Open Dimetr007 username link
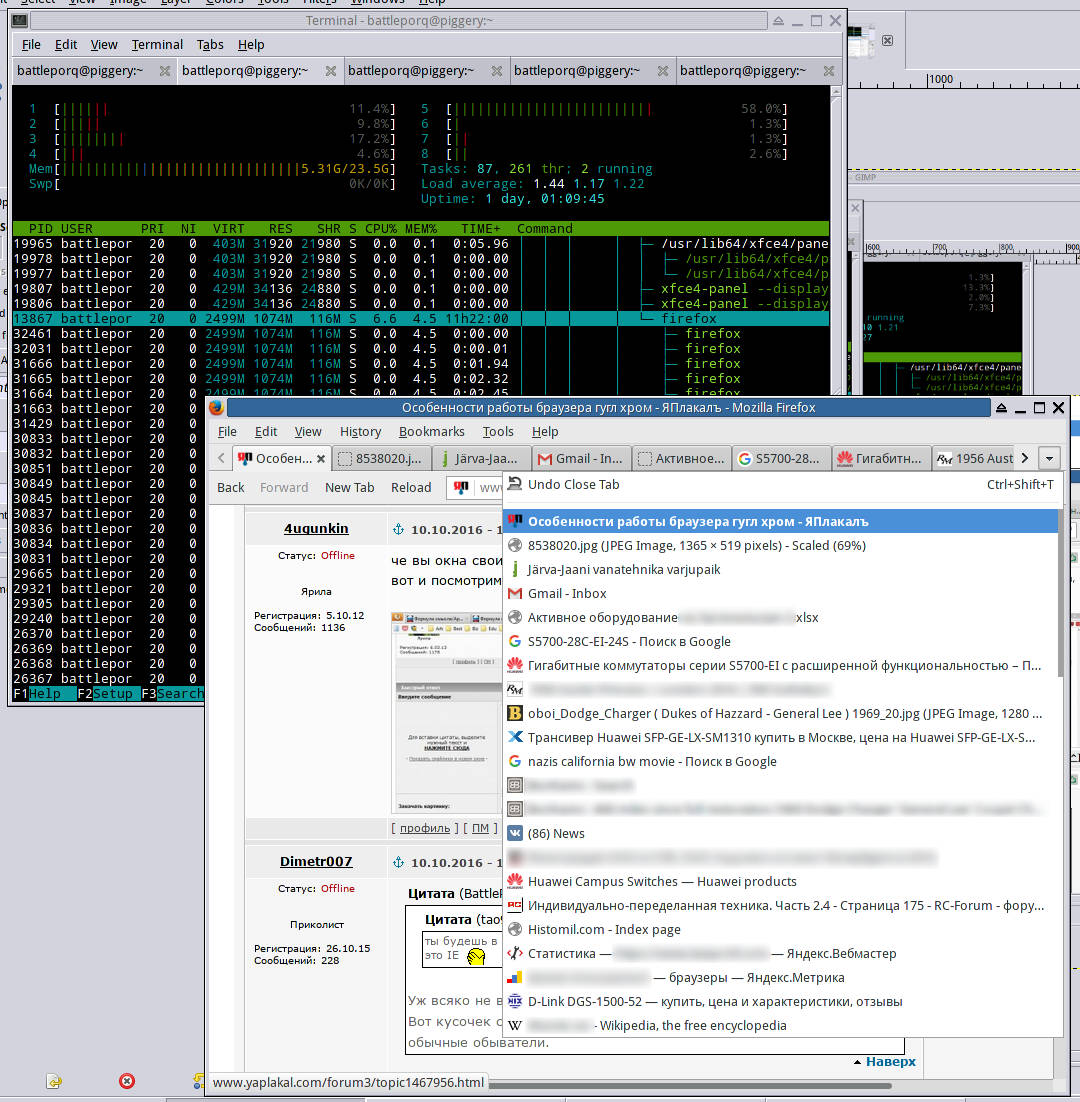 point(316,862)
